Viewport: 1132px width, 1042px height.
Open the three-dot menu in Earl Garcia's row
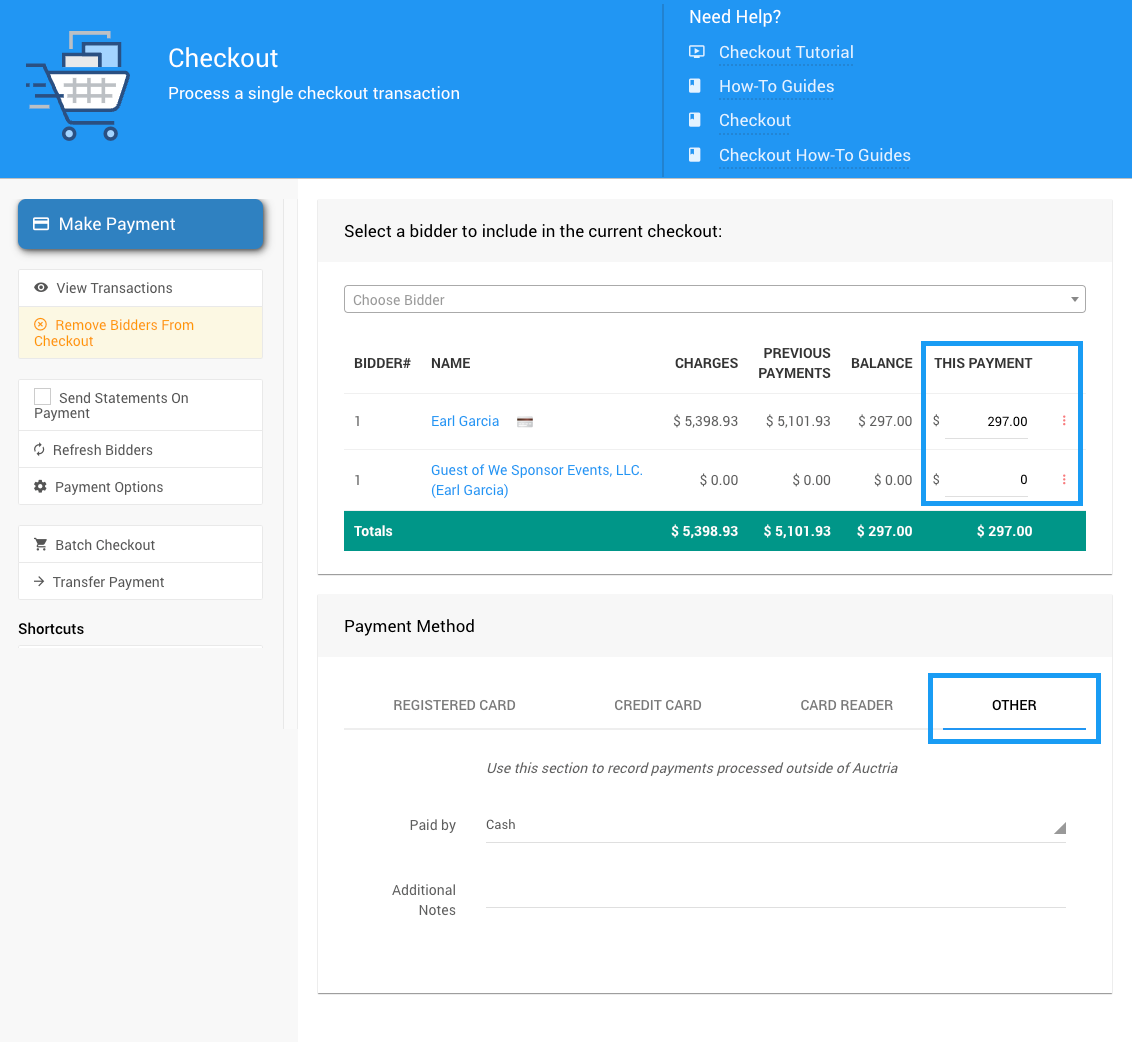pos(1063,421)
